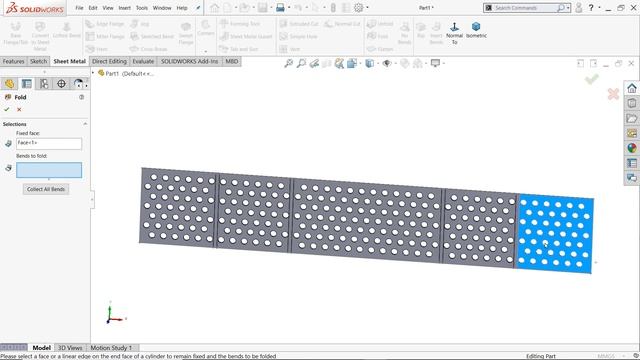The image size is (640, 360).
Task: Click the Help question mark icon
Action: pos(591,8)
